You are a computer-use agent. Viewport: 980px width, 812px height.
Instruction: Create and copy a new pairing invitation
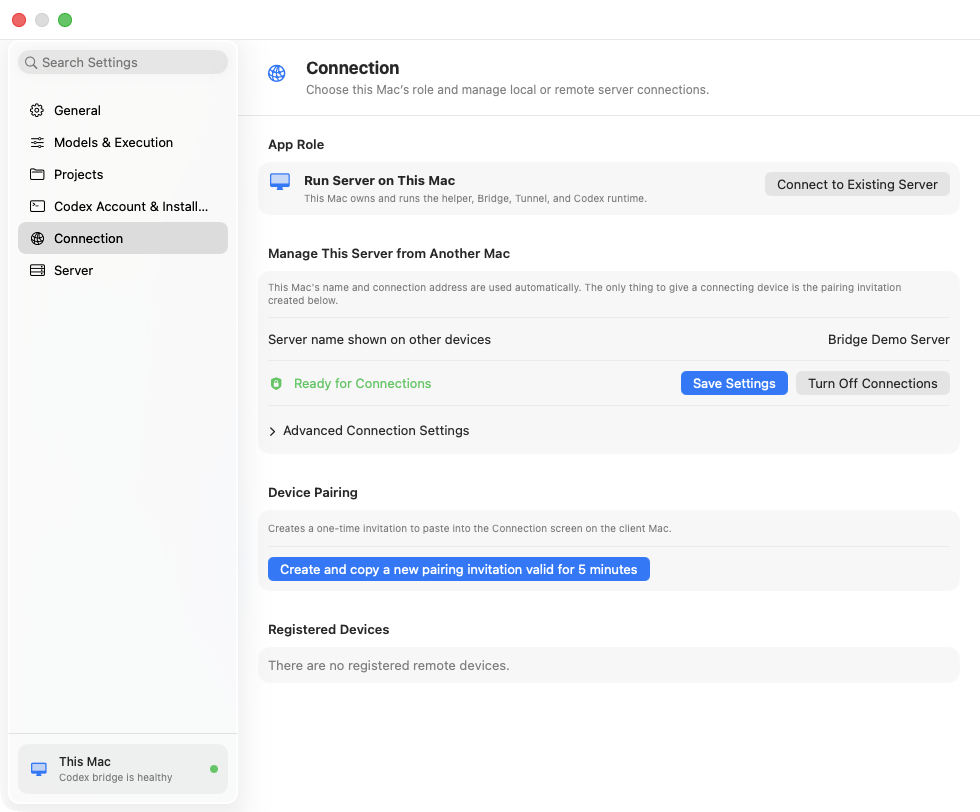(459, 569)
